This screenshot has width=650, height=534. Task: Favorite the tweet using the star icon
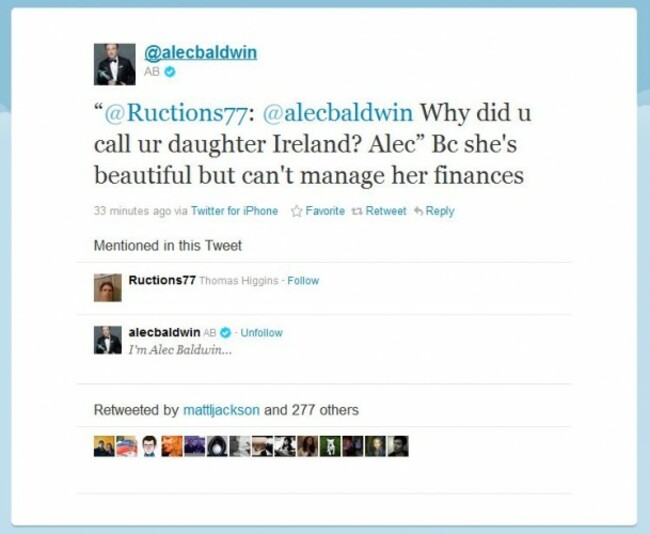pyautogui.click(x=296, y=211)
